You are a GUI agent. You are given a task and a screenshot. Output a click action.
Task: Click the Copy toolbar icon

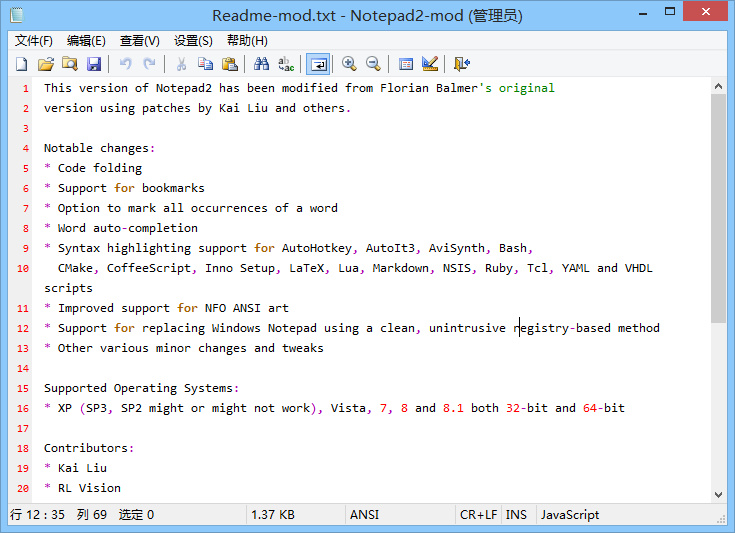point(205,64)
